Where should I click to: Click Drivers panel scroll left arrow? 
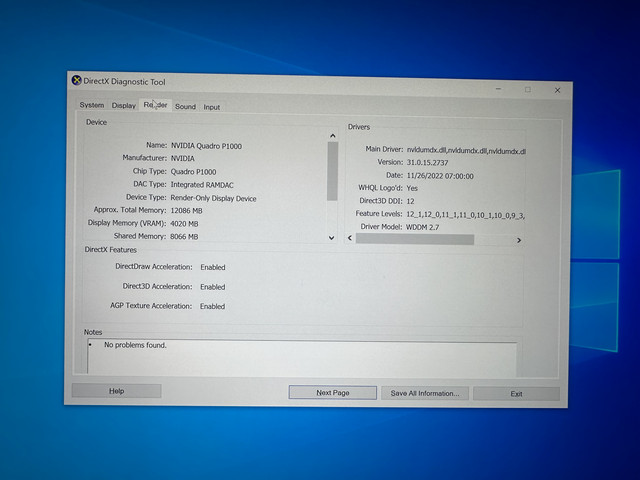click(x=350, y=238)
